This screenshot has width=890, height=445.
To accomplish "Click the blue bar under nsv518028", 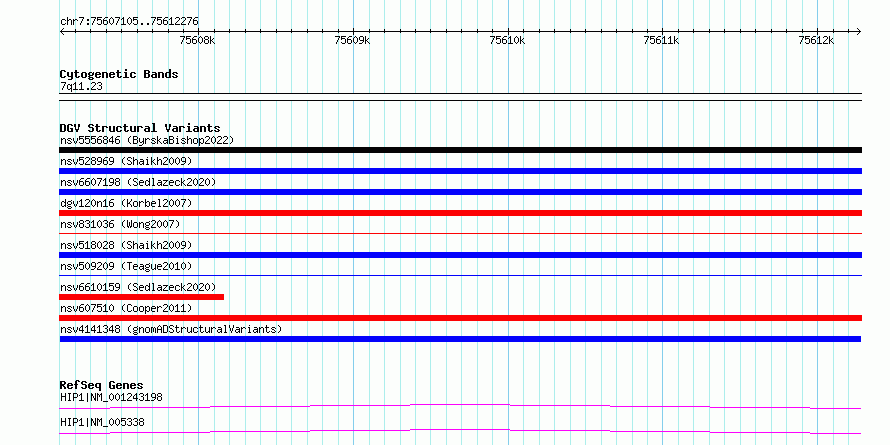I will tap(460, 255).
